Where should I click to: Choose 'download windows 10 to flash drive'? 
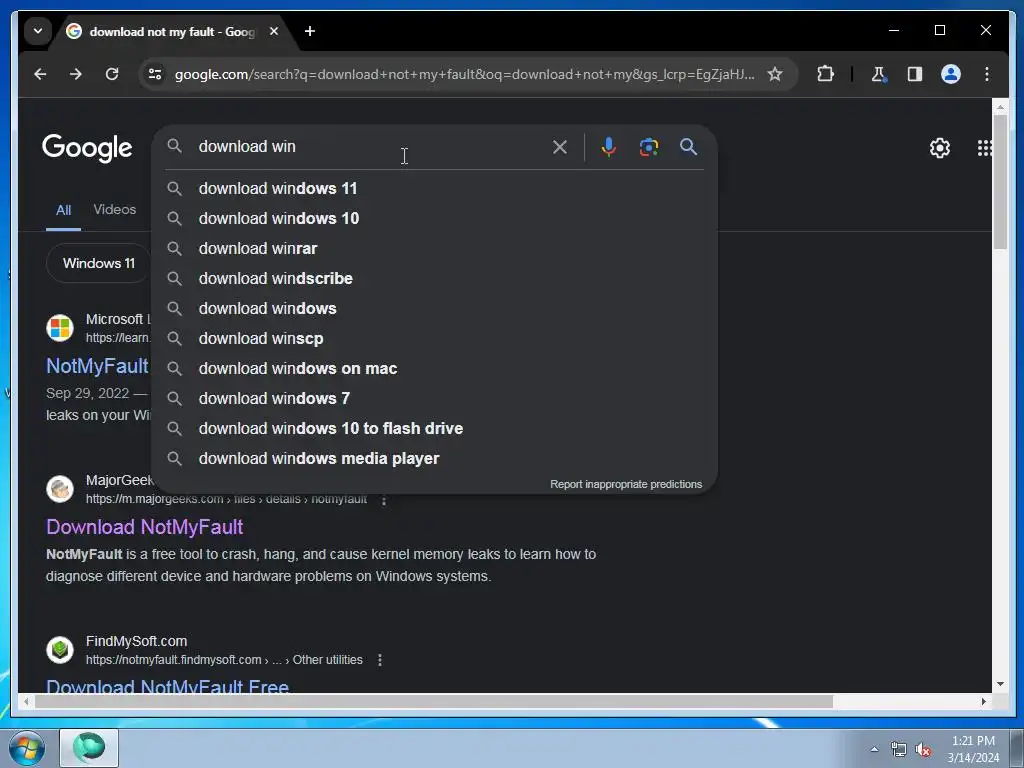(x=434, y=429)
